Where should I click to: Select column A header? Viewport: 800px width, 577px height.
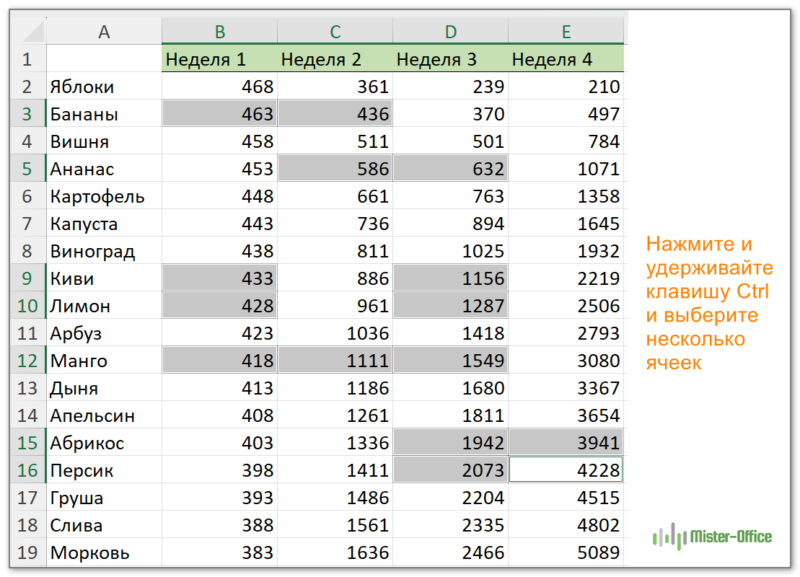coord(103,33)
